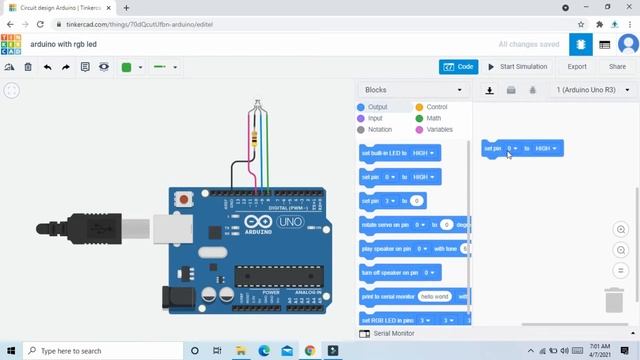The height and width of the screenshot is (360, 640).
Task: Click the Delete trash can in toolbar
Action: pyautogui.click(x=28, y=67)
